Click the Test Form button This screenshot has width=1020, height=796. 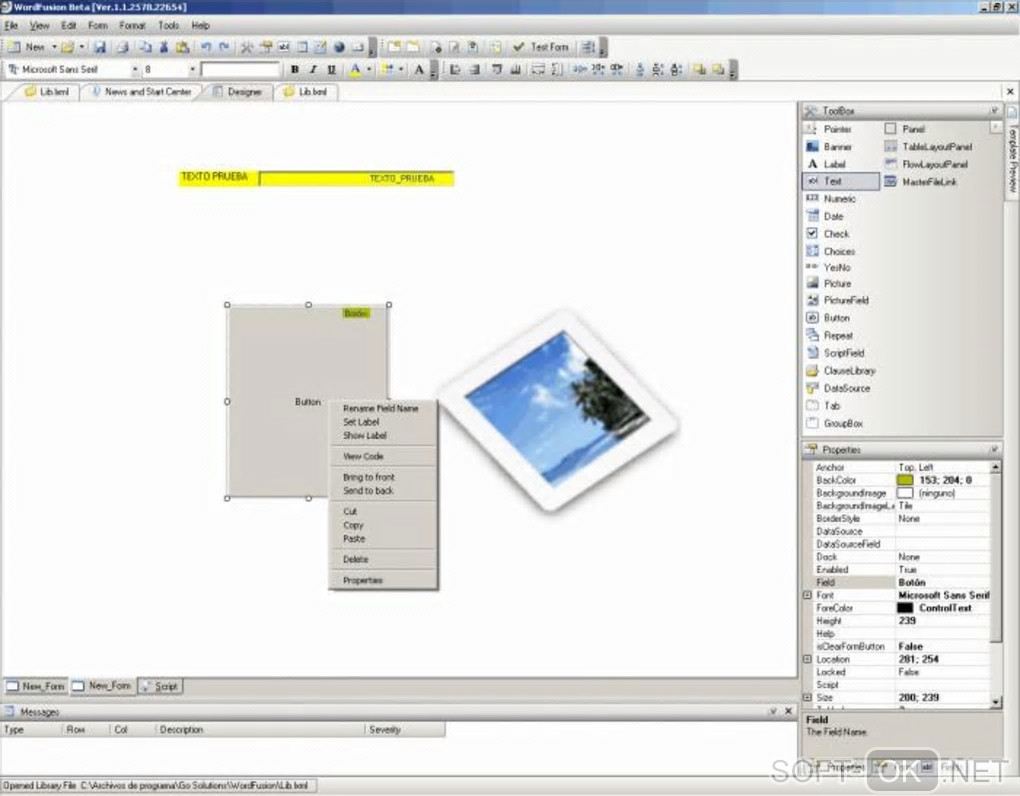point(541,47)
